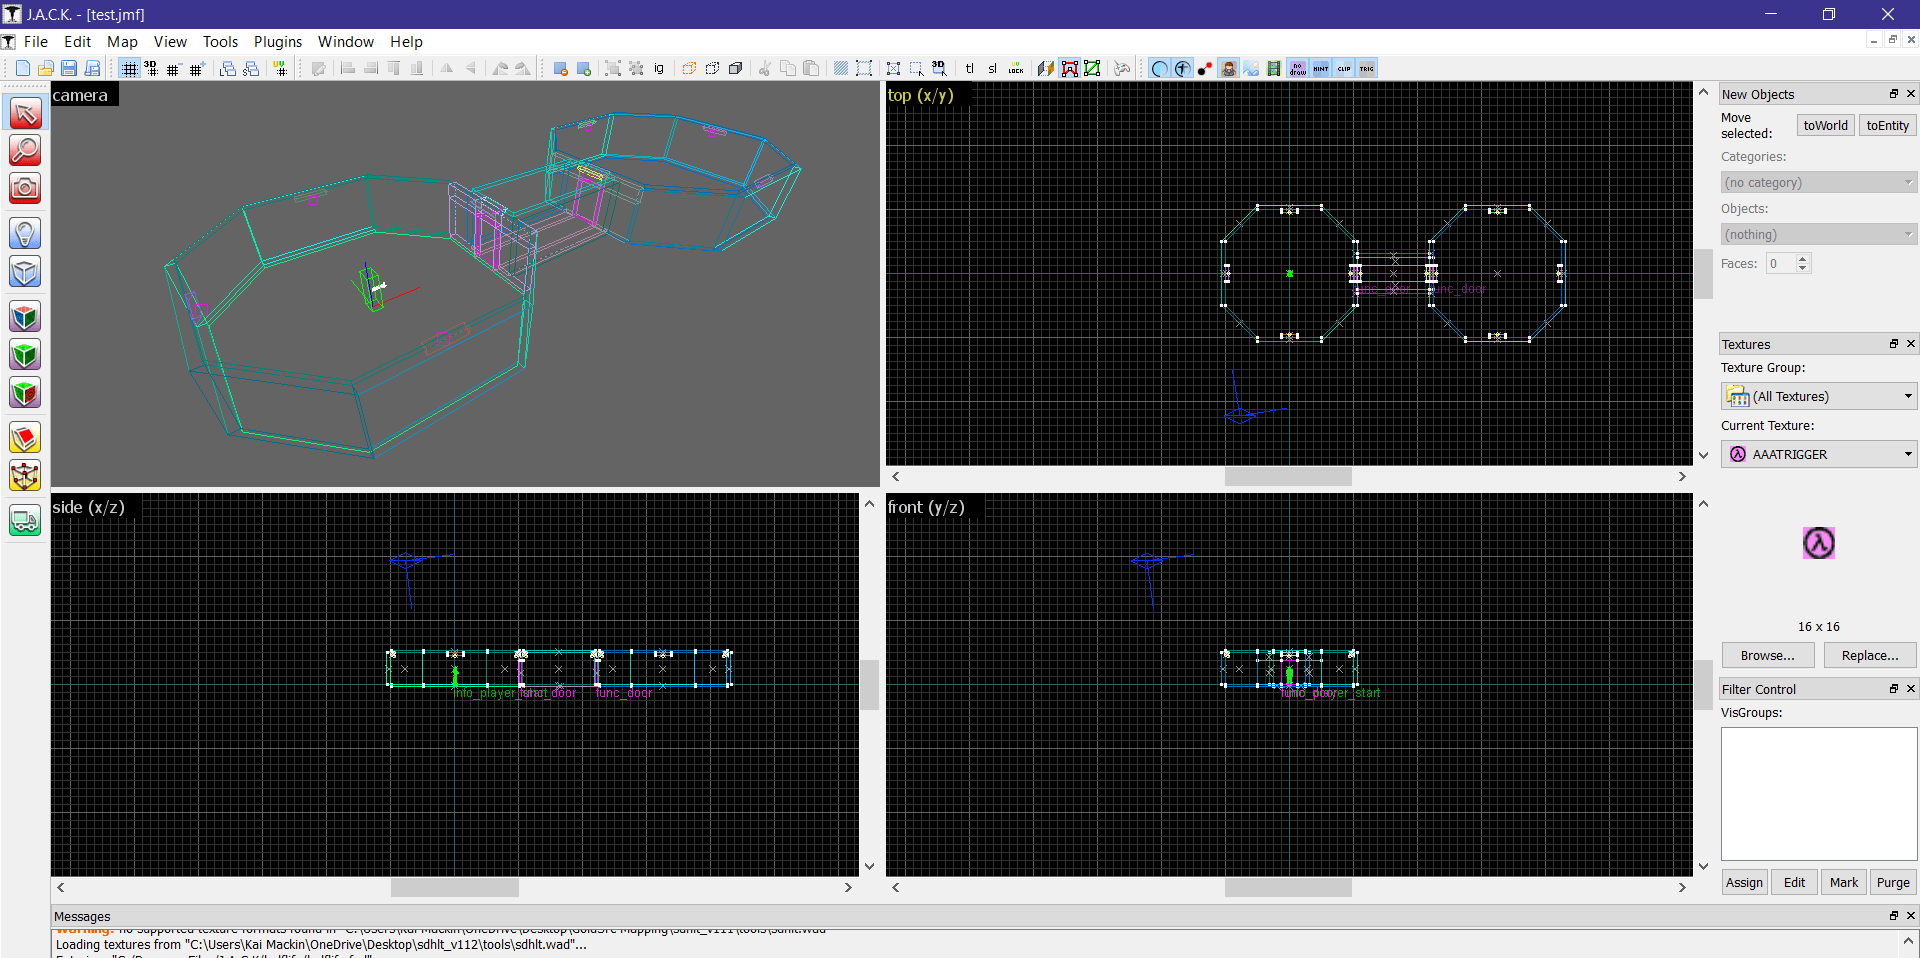The height and width of the screenshot is (958, 1920).
Task: Click the top view horizontal scrollbar thumb
Action: click(1288, 476)
